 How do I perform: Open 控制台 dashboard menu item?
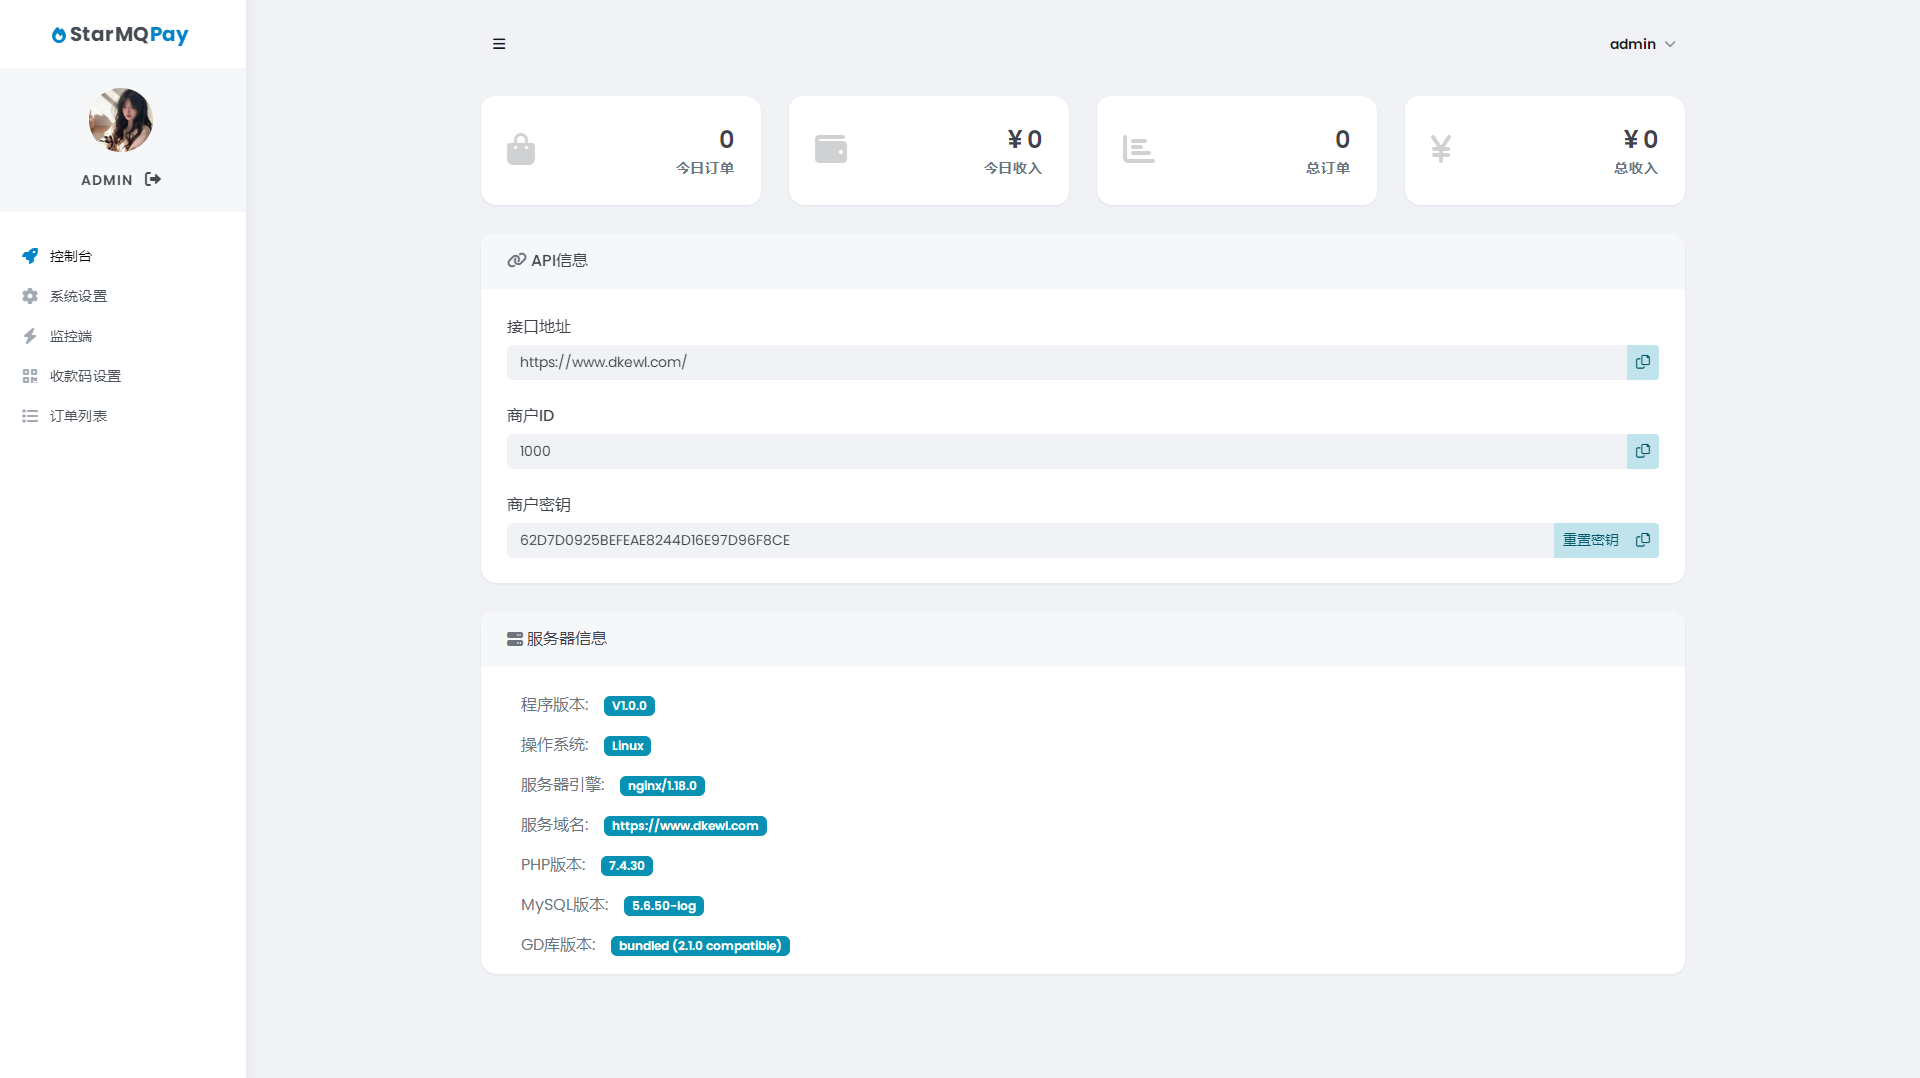click(x=71, y=256)
